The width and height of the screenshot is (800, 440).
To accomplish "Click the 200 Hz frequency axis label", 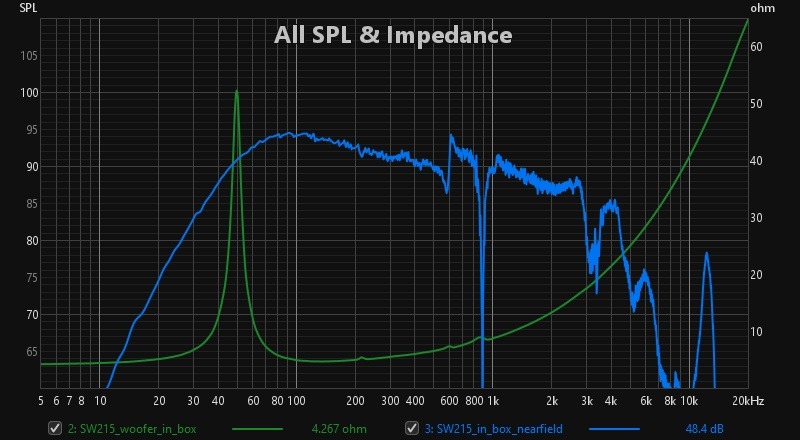I will [356, 401].
